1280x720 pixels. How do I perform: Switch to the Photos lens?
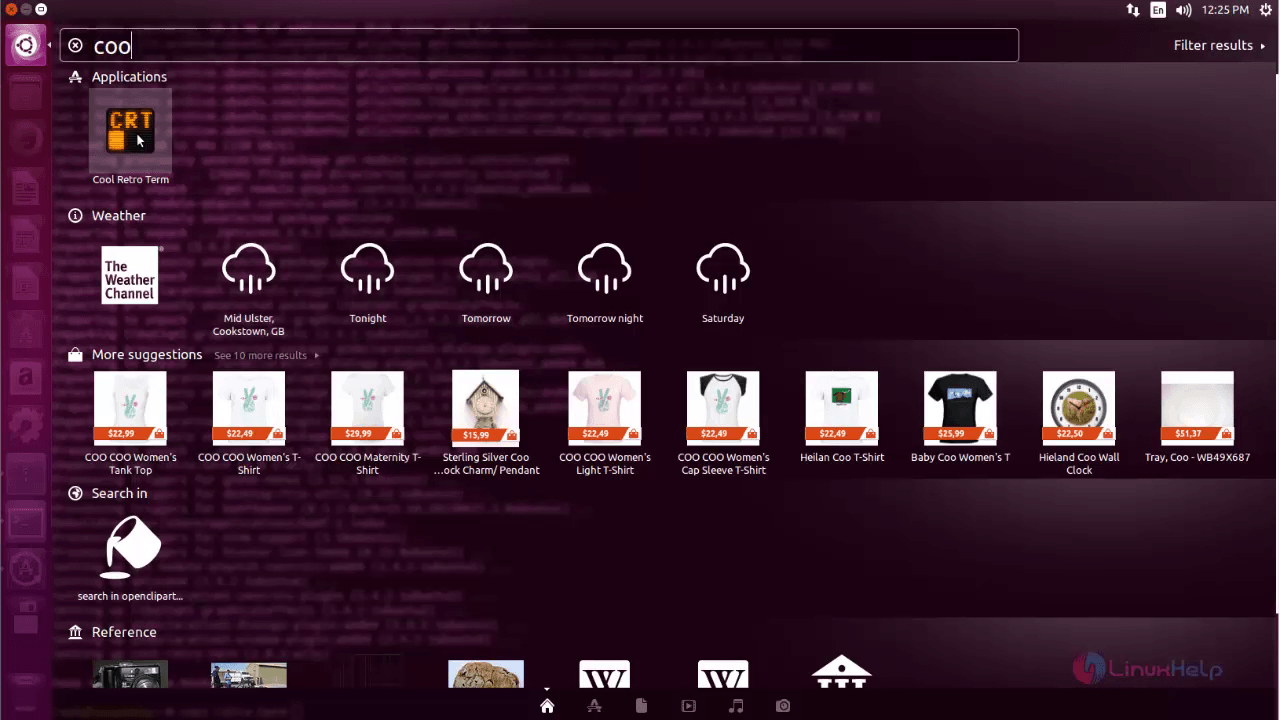click(x=783, y=706)
